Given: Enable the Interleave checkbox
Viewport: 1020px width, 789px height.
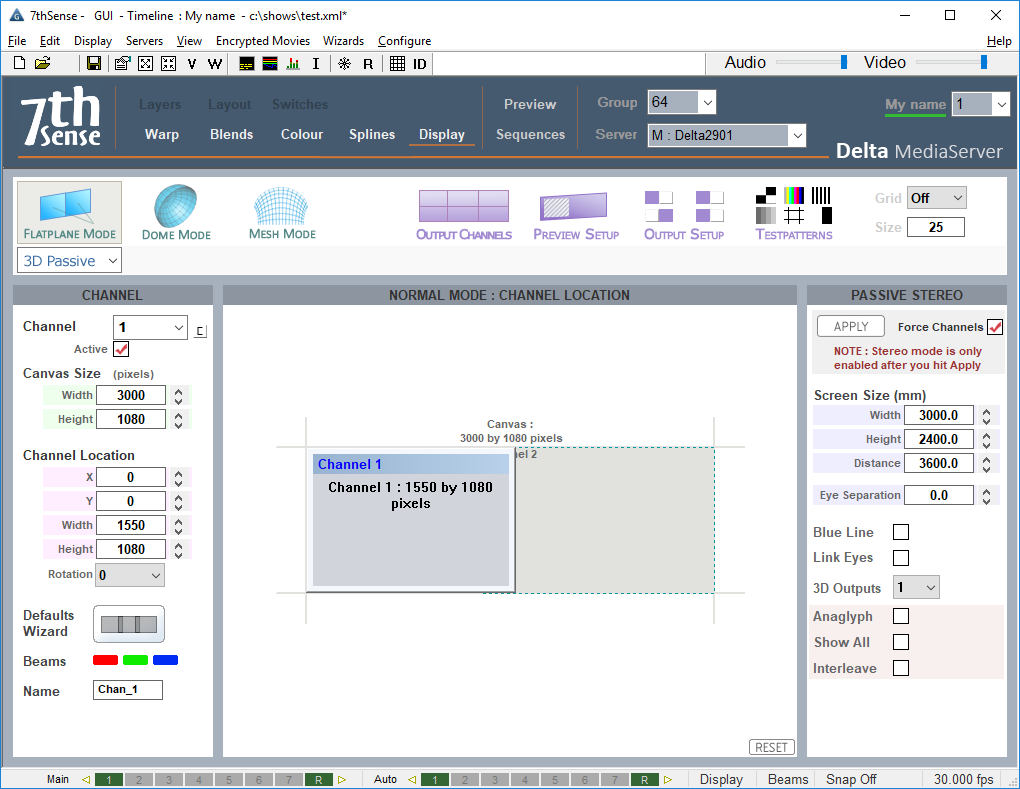Looking at the screenshot, I should click(x=901, y=668).
